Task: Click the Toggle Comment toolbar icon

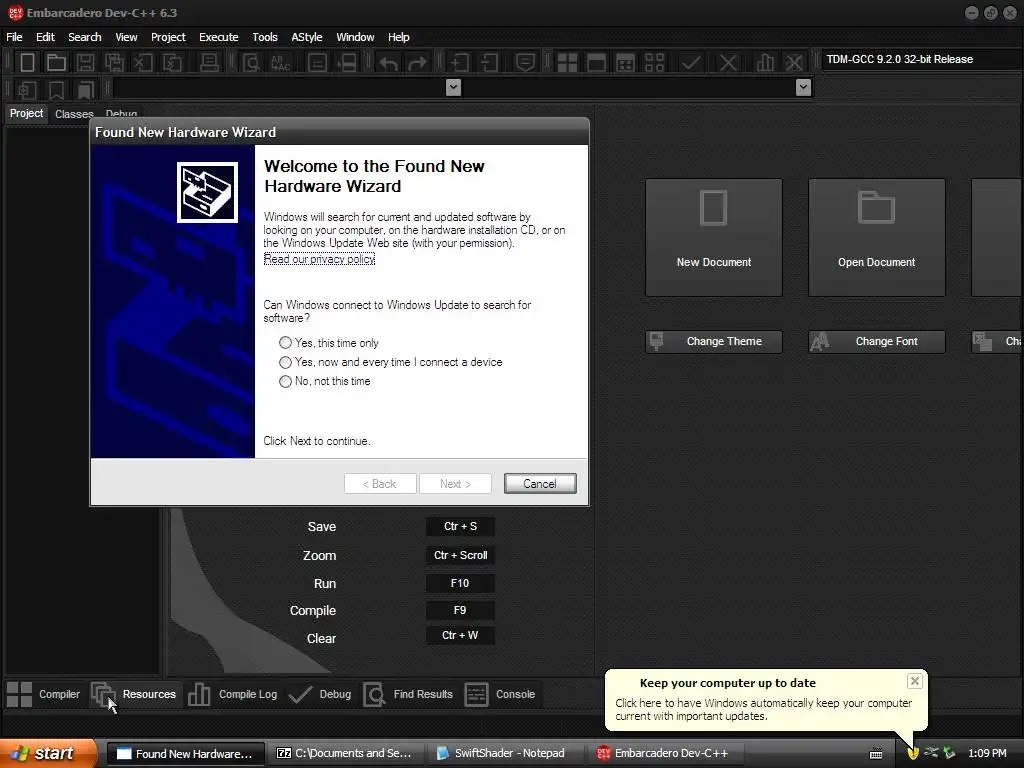Action: coord(524,63)
